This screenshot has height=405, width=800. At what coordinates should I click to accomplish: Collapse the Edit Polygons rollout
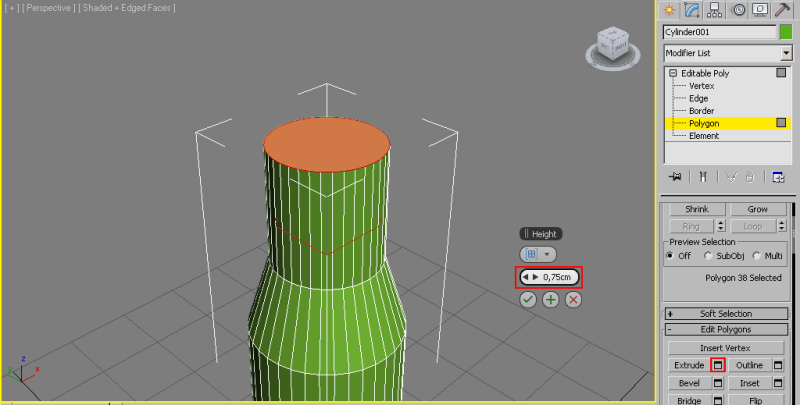click(x=726, y=330)
